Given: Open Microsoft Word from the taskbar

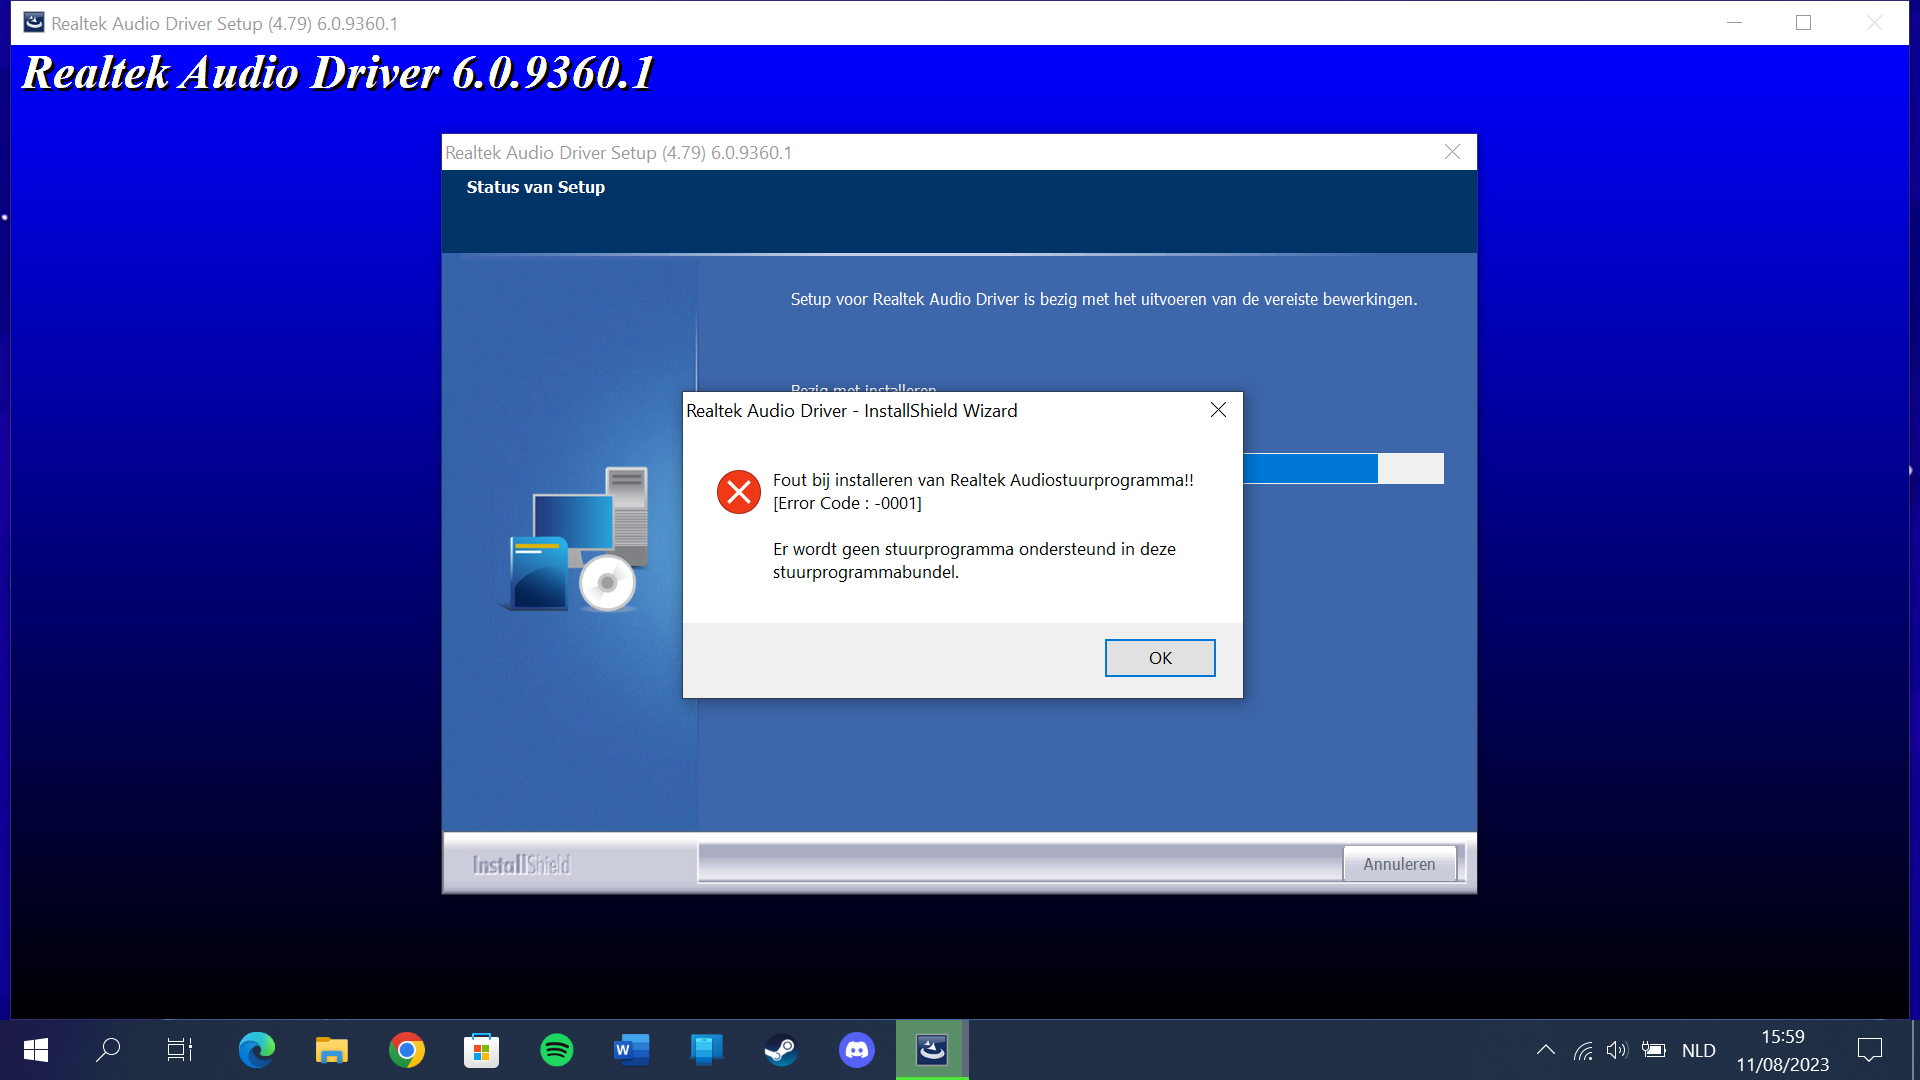Looking at the screenshot, I should click(x=631, y=1050).
